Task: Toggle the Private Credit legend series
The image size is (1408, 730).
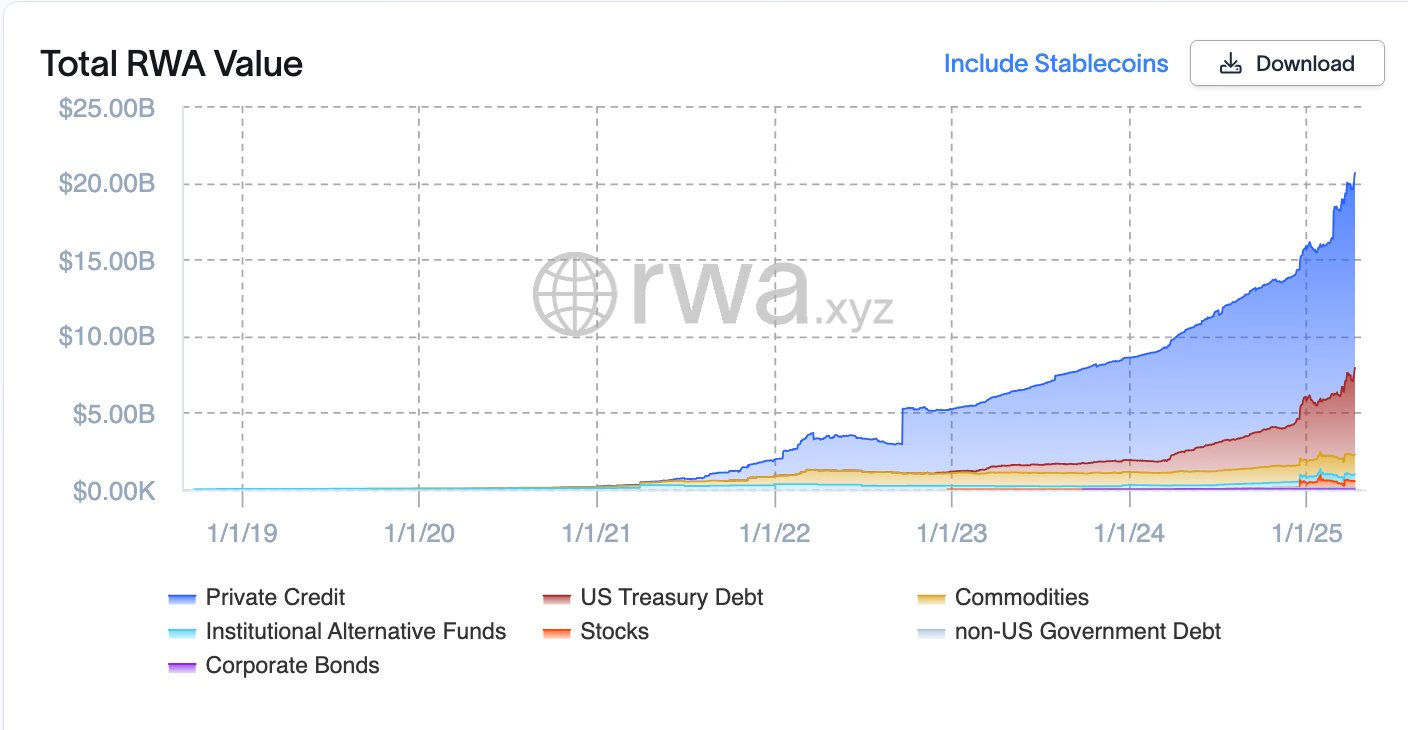Action: (x=275, y=598)
